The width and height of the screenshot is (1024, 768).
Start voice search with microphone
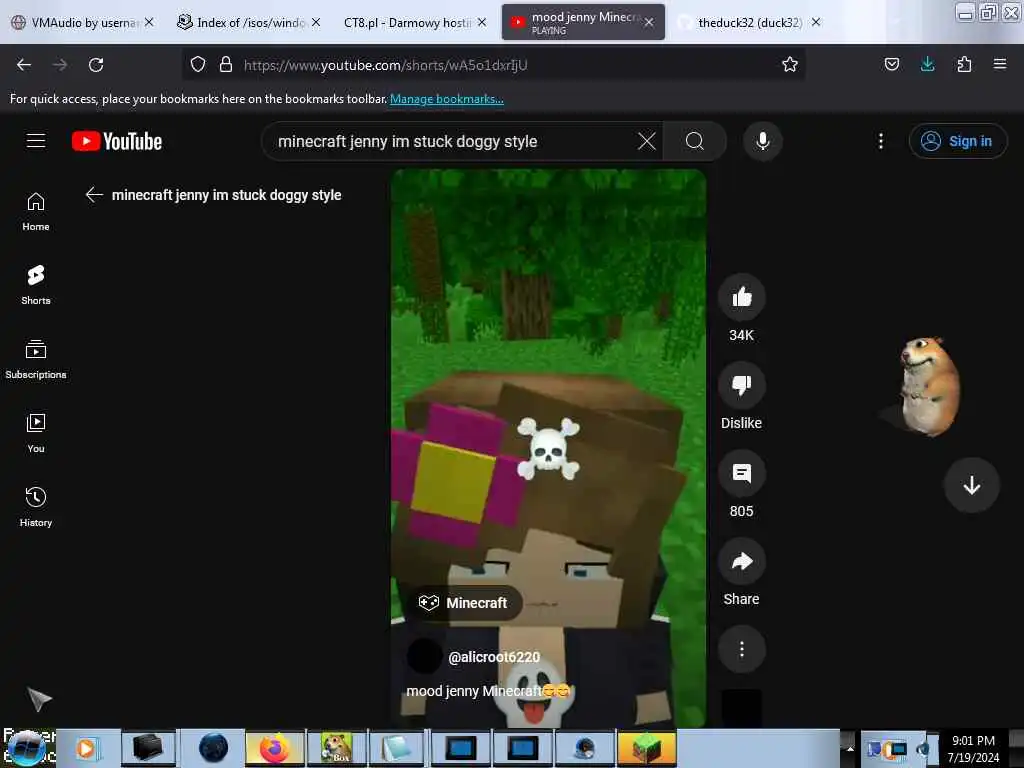[x=763, y=141]
